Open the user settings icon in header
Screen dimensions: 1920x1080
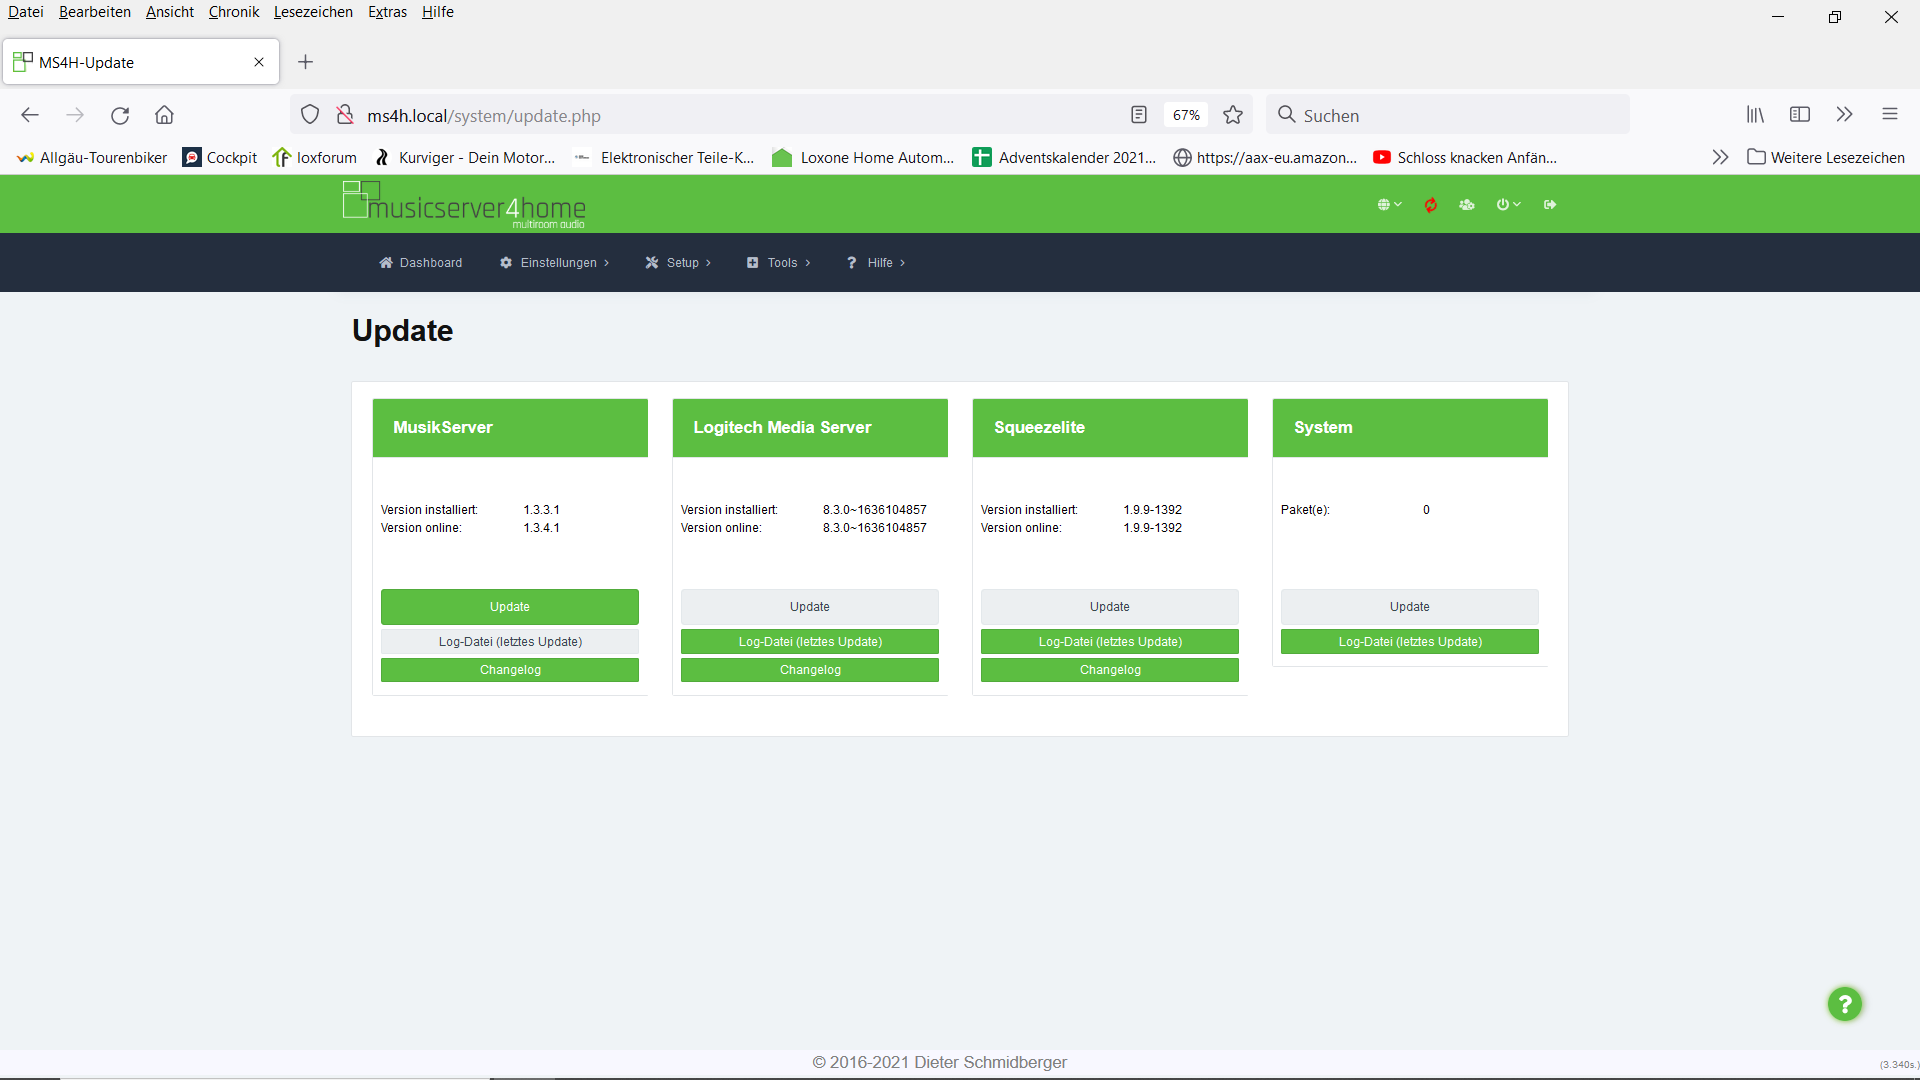pyautogui.click(x=1467, y=205)
